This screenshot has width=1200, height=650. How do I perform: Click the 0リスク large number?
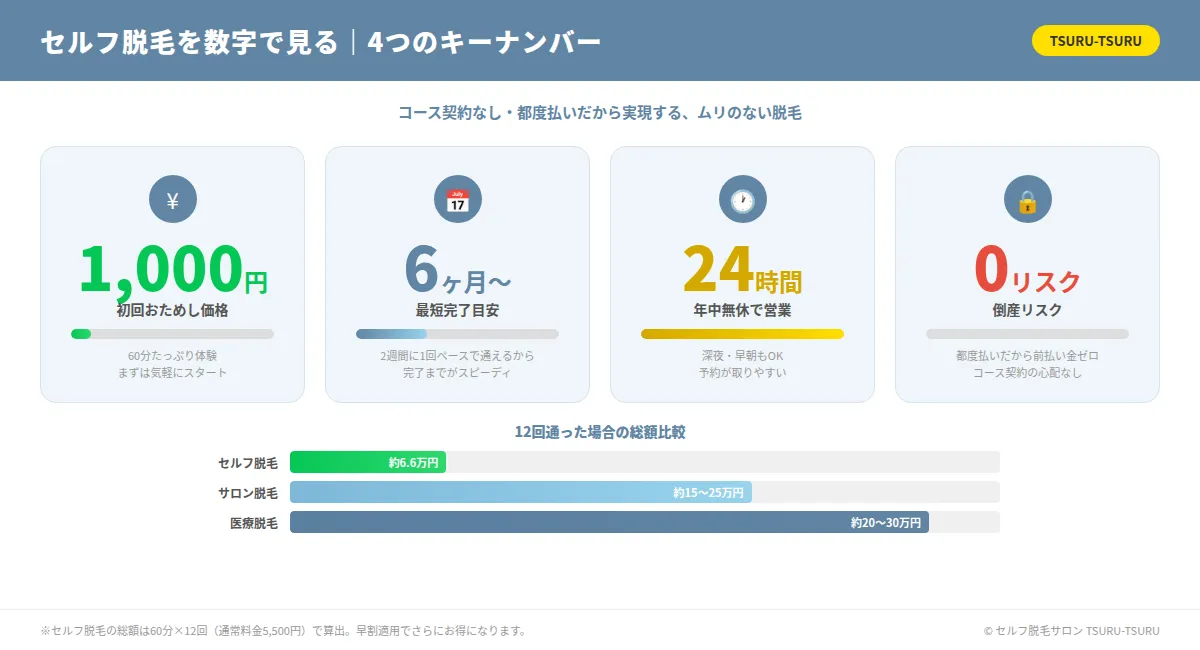(x=1027, y=269)
